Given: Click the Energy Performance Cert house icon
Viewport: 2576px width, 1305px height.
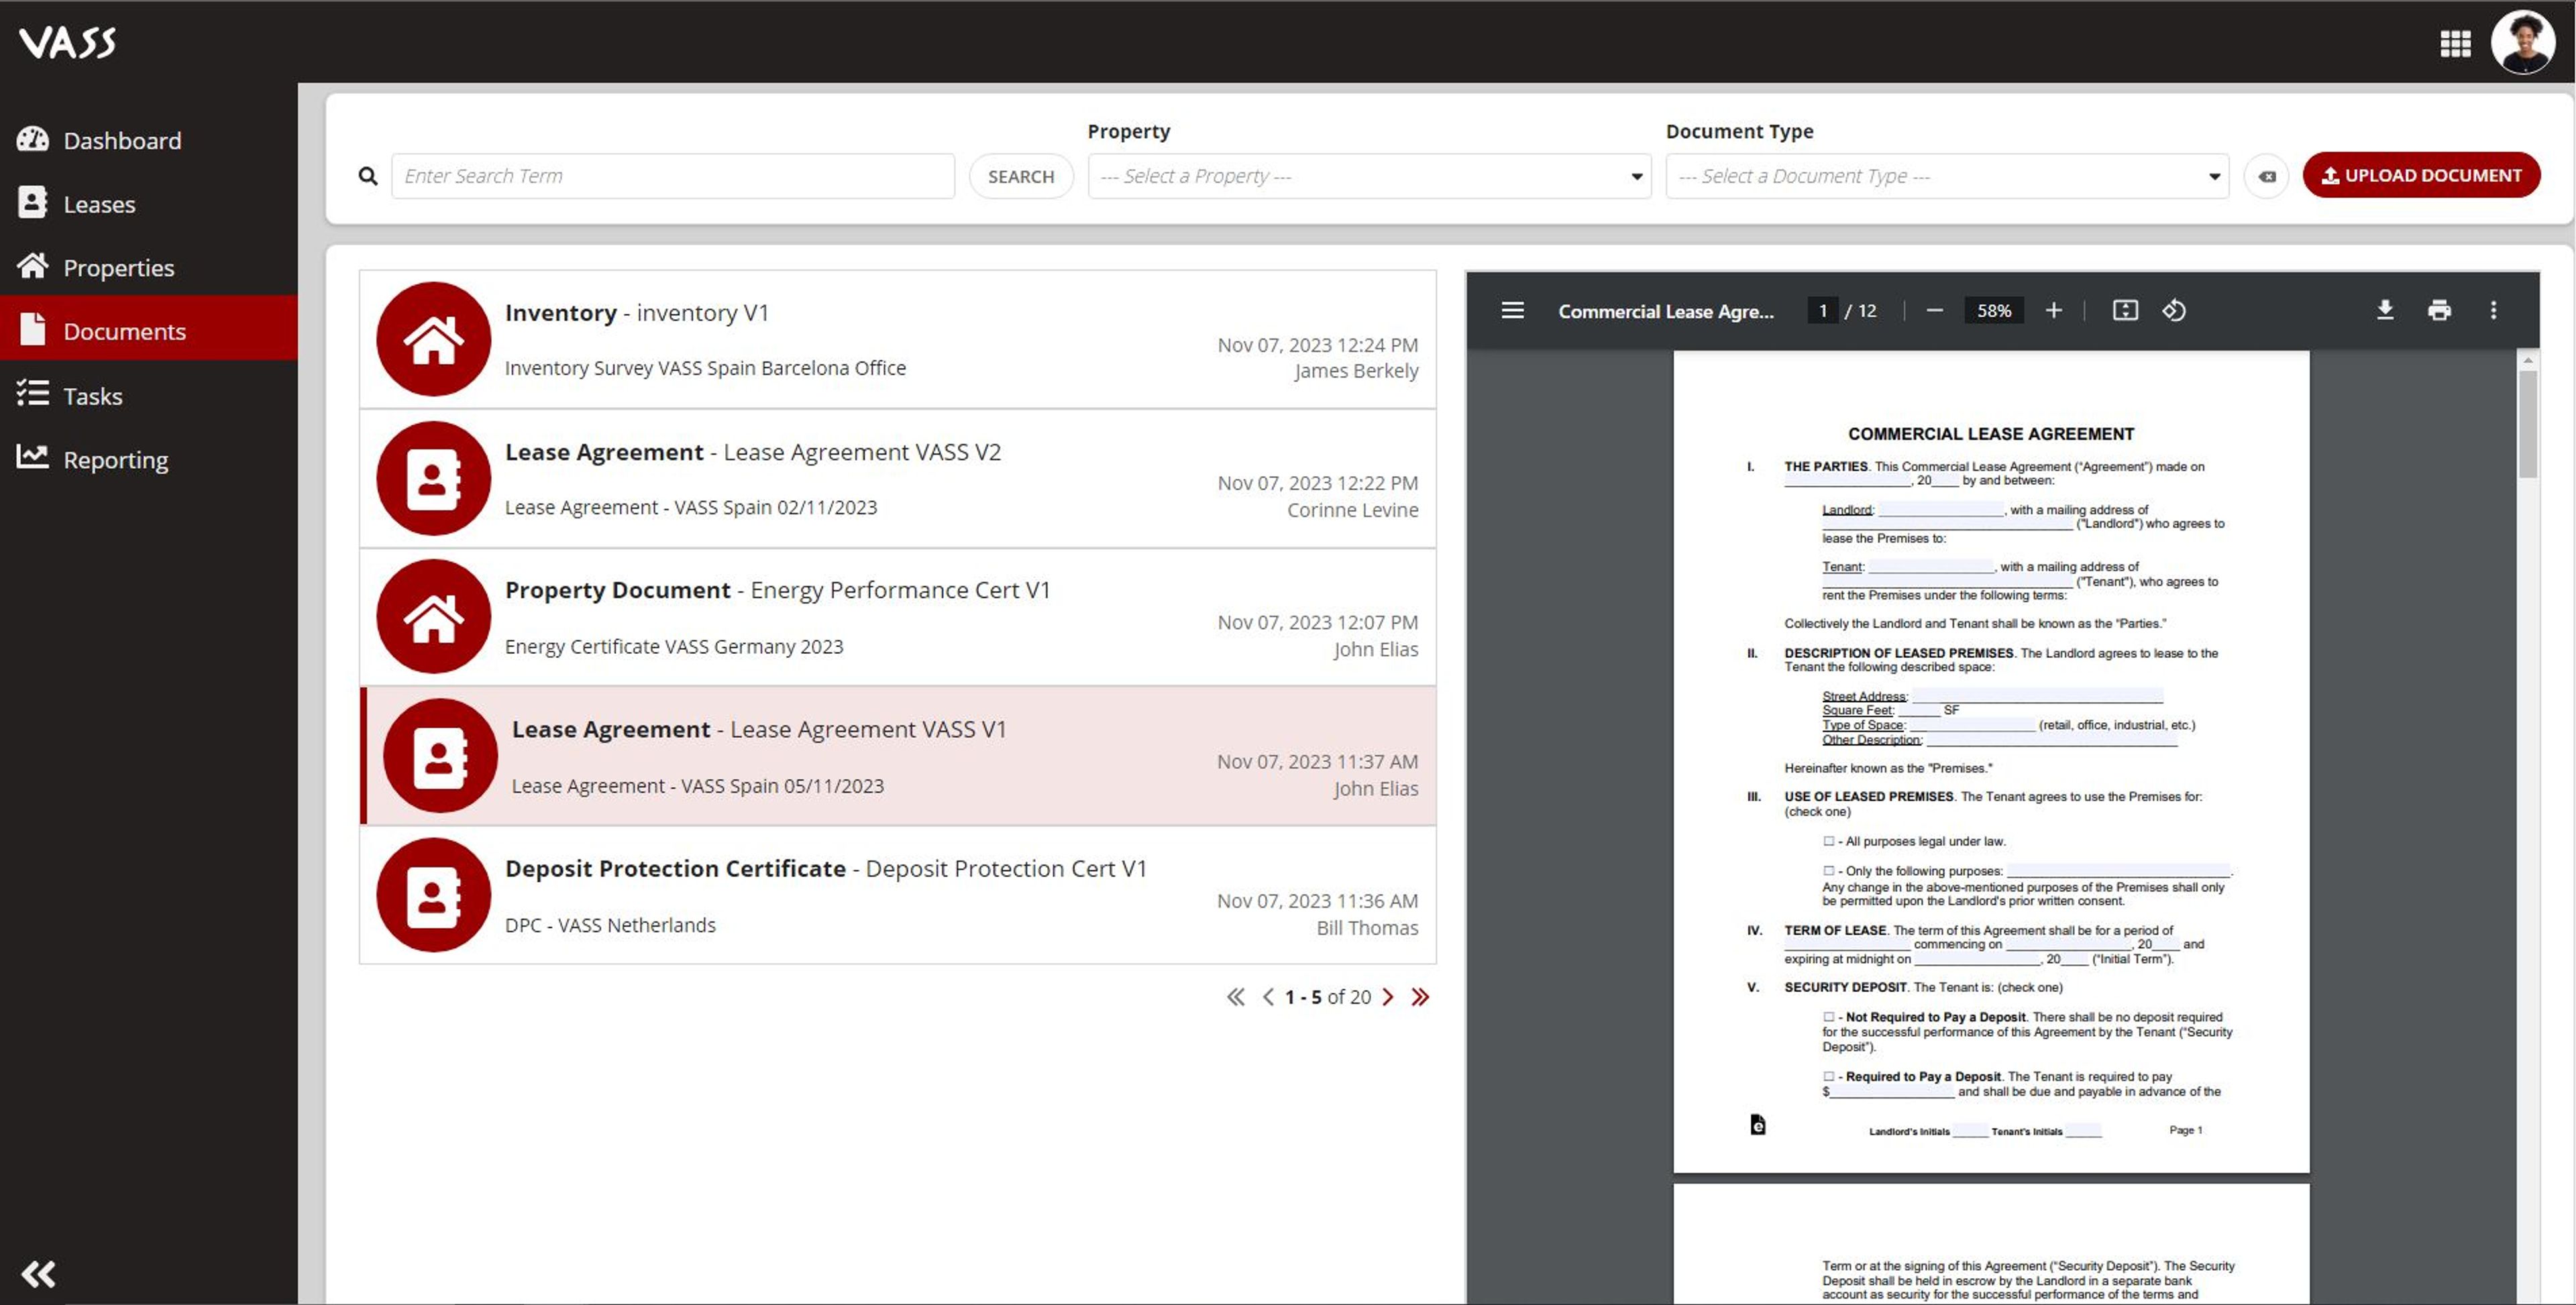Looking at the screenshot, I should pyautogui.click(x=433, y=616).
